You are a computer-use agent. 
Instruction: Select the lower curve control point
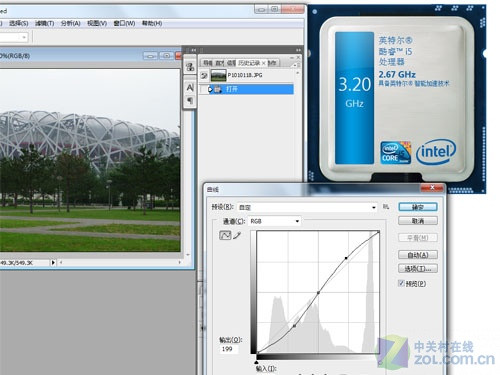[x=294, y=326]
